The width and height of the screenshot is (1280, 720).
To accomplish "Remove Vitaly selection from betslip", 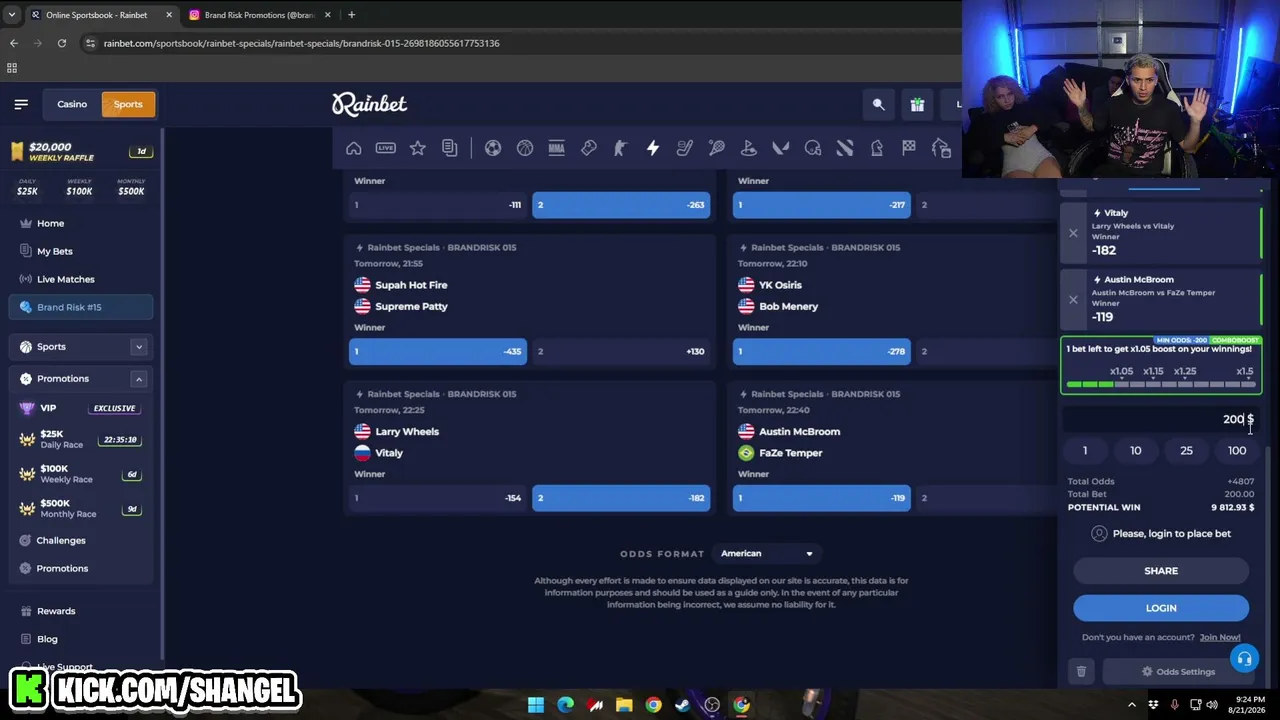I will tap(1073, 233).
